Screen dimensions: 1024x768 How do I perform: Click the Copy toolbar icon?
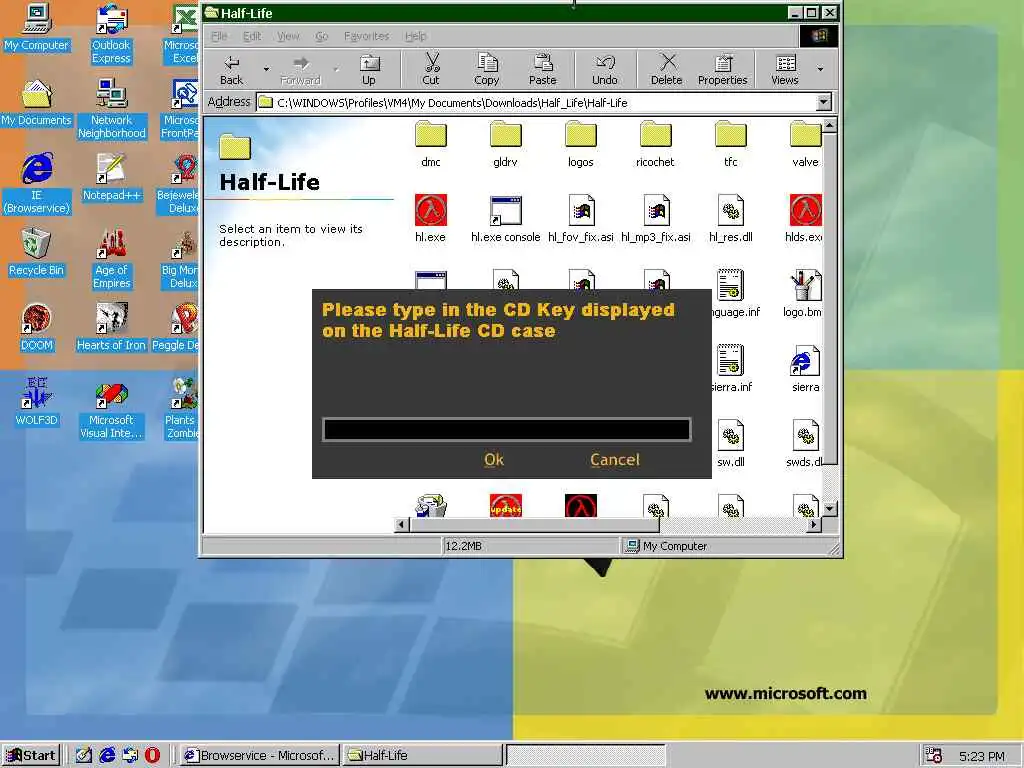pos(487,71)
